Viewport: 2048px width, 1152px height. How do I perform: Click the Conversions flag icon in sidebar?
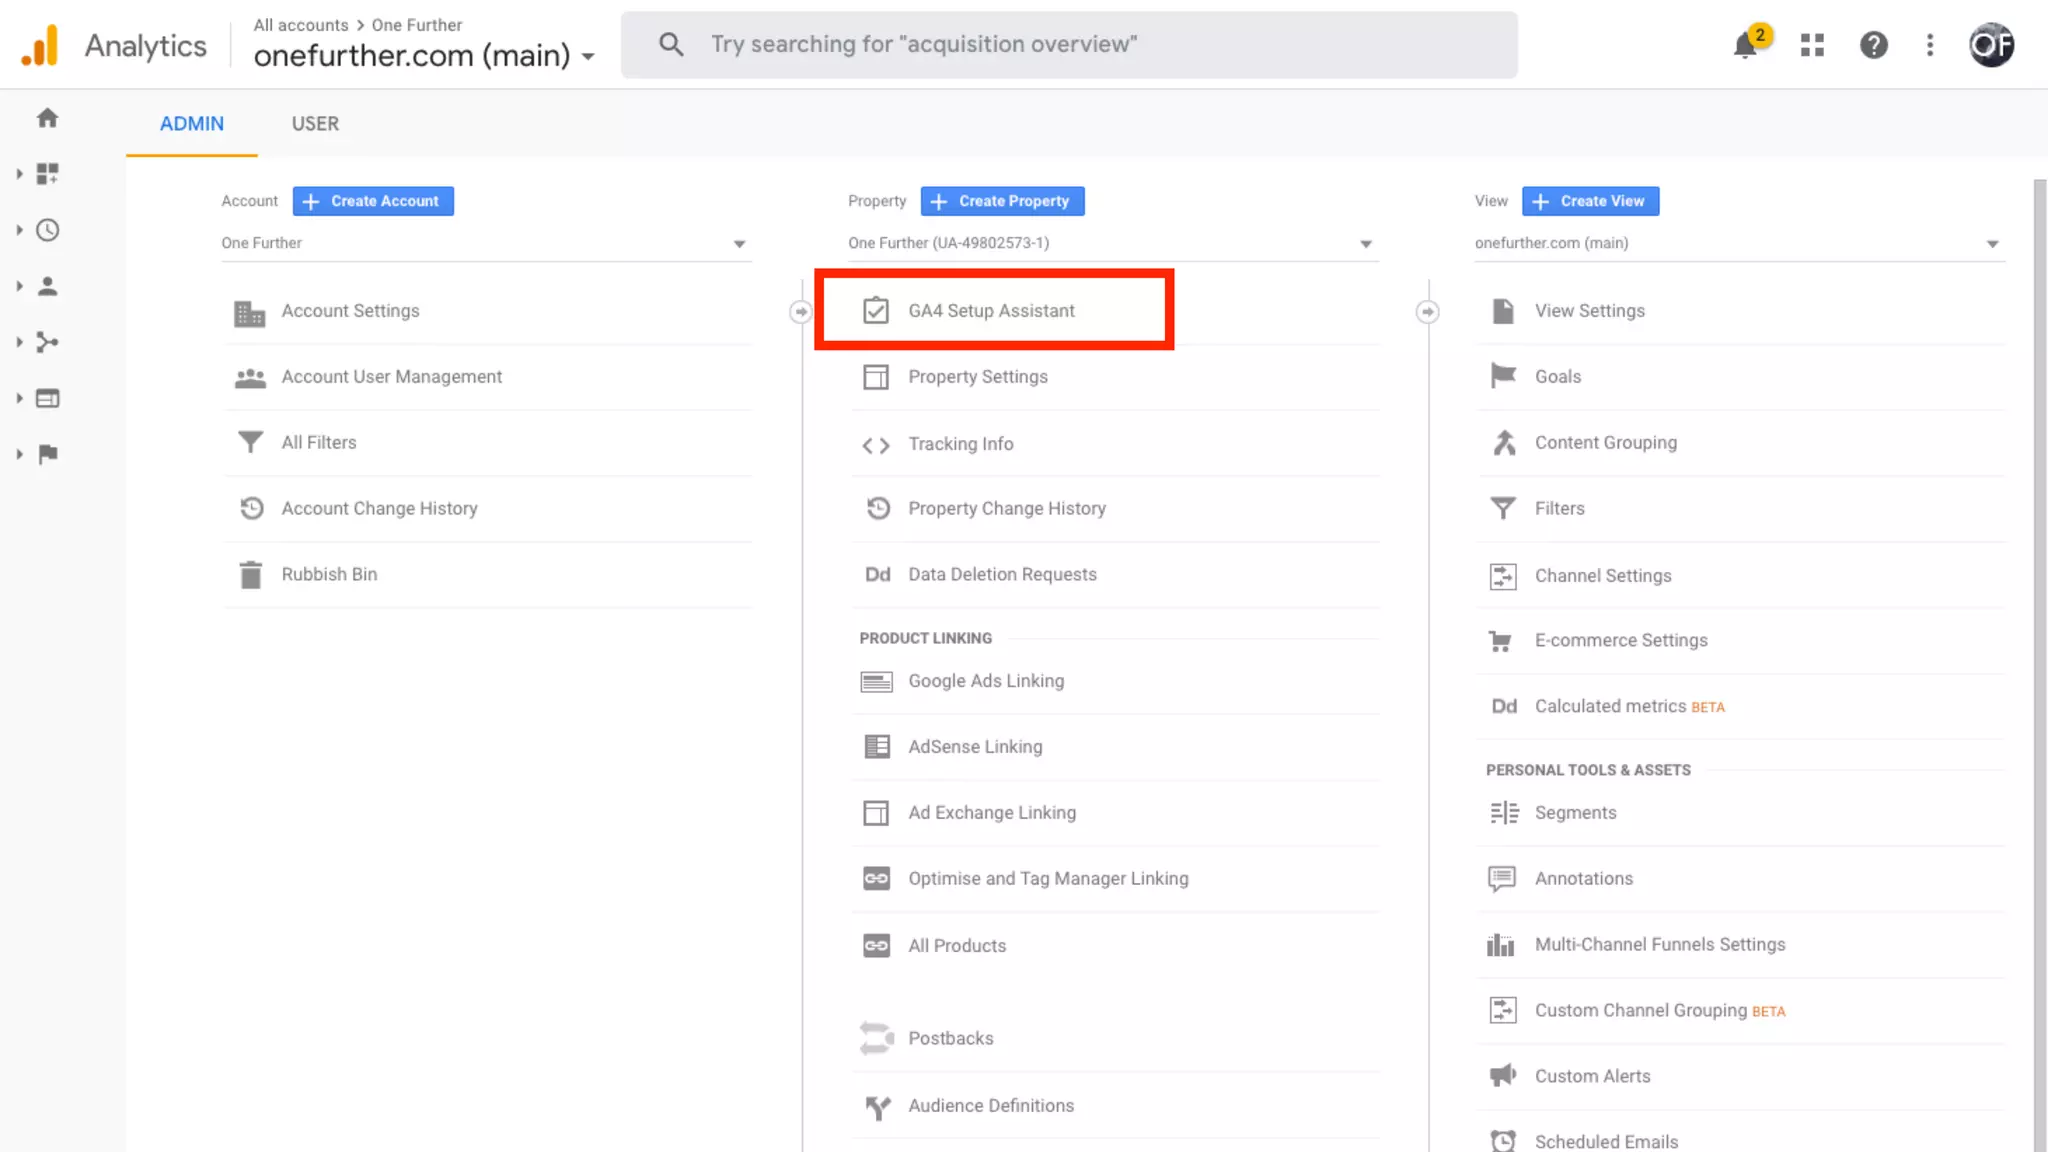tap(47, 454)
